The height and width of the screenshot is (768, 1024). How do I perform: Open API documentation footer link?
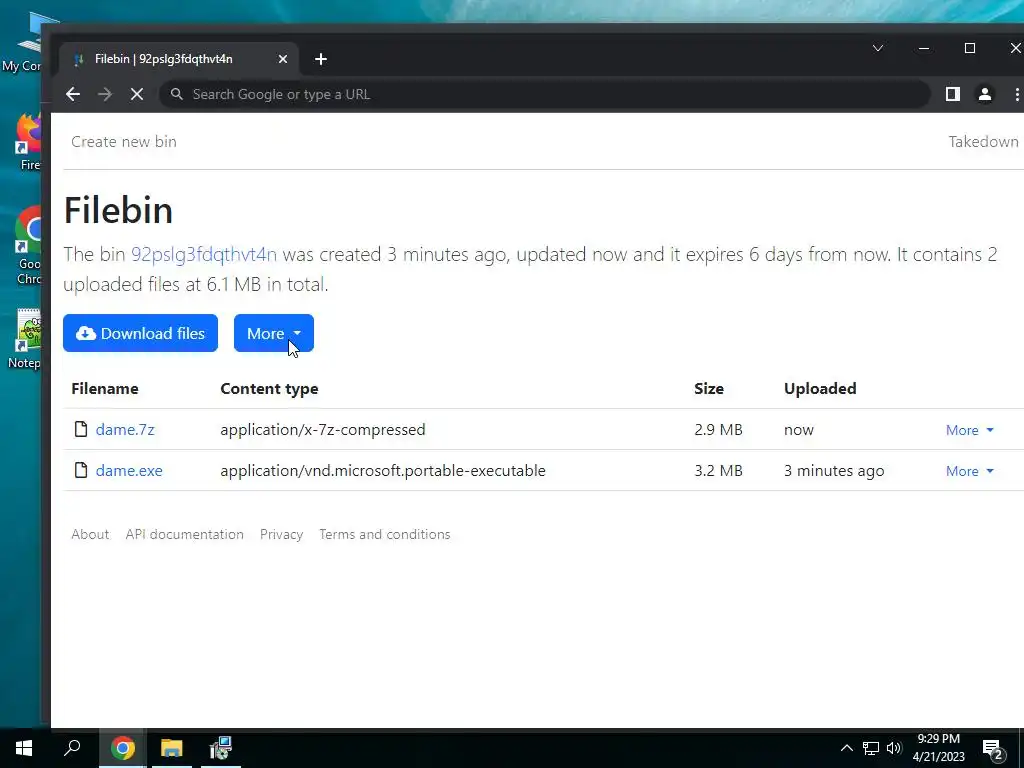coord(185,534)
